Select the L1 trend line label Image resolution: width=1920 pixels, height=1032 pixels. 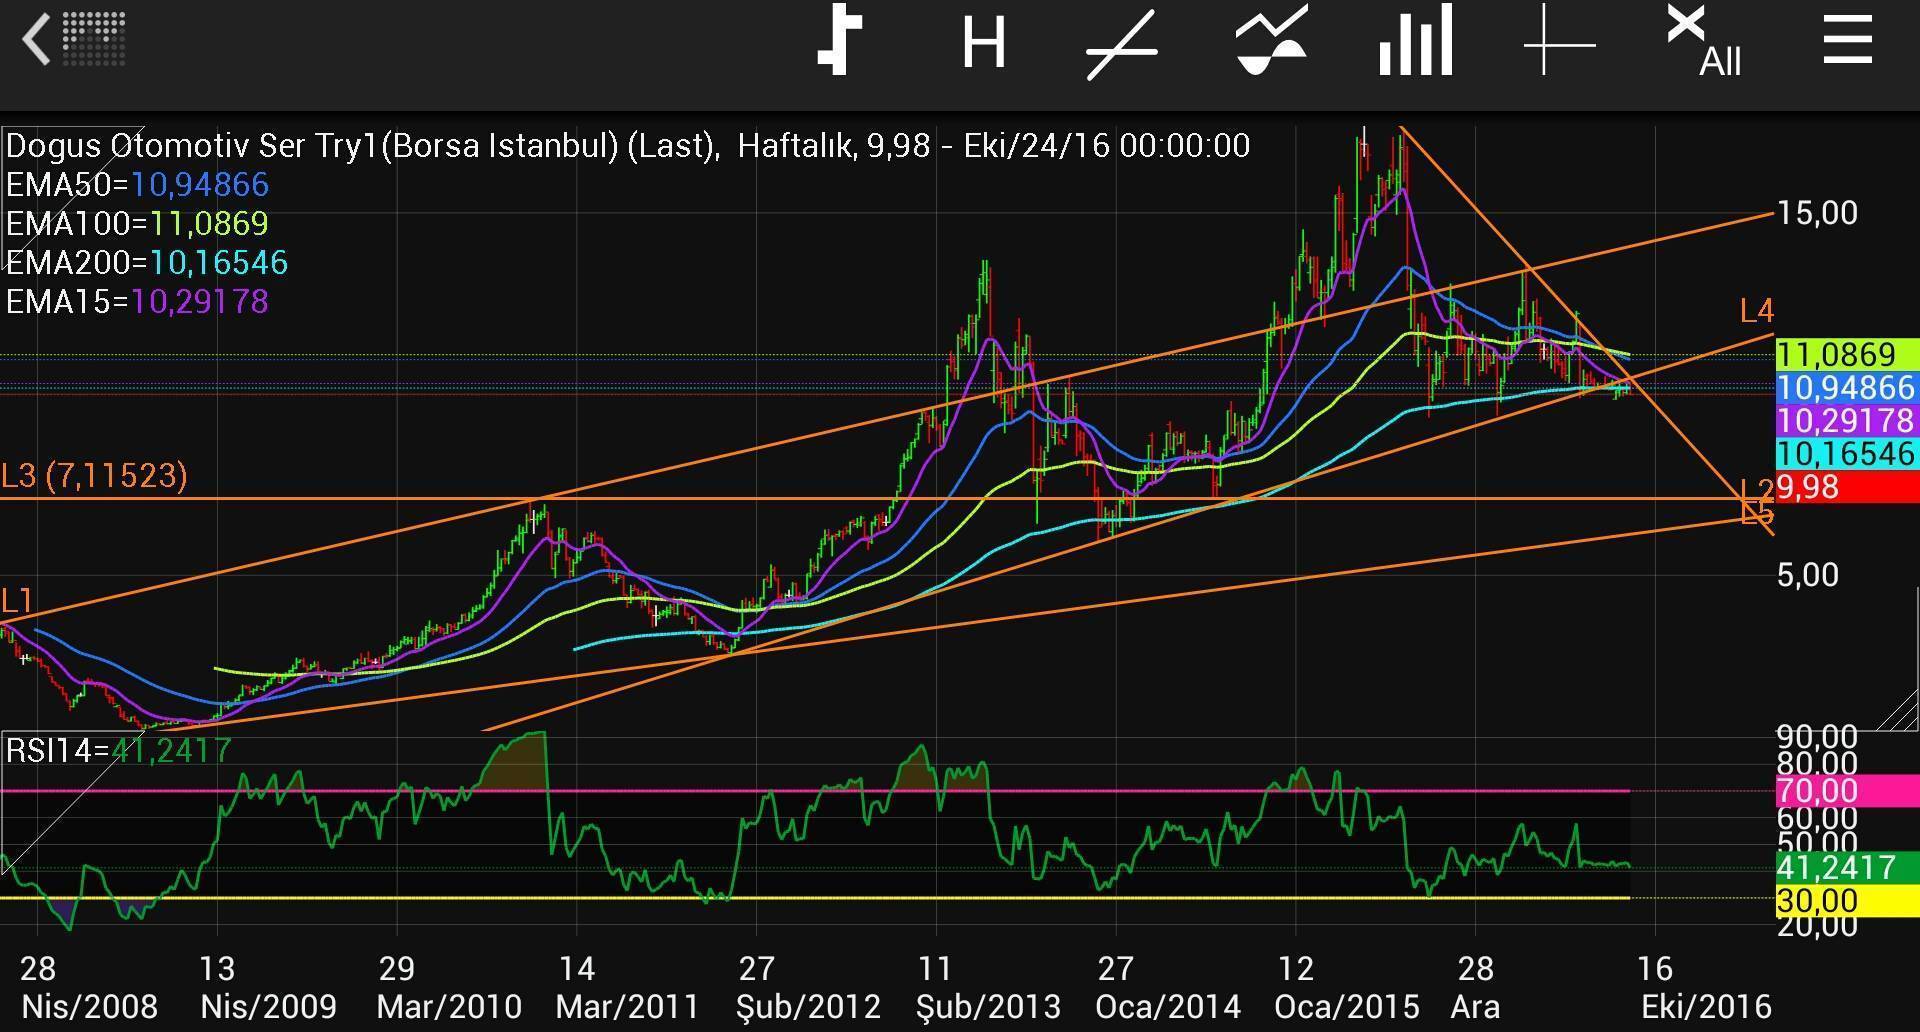(18, 601)
